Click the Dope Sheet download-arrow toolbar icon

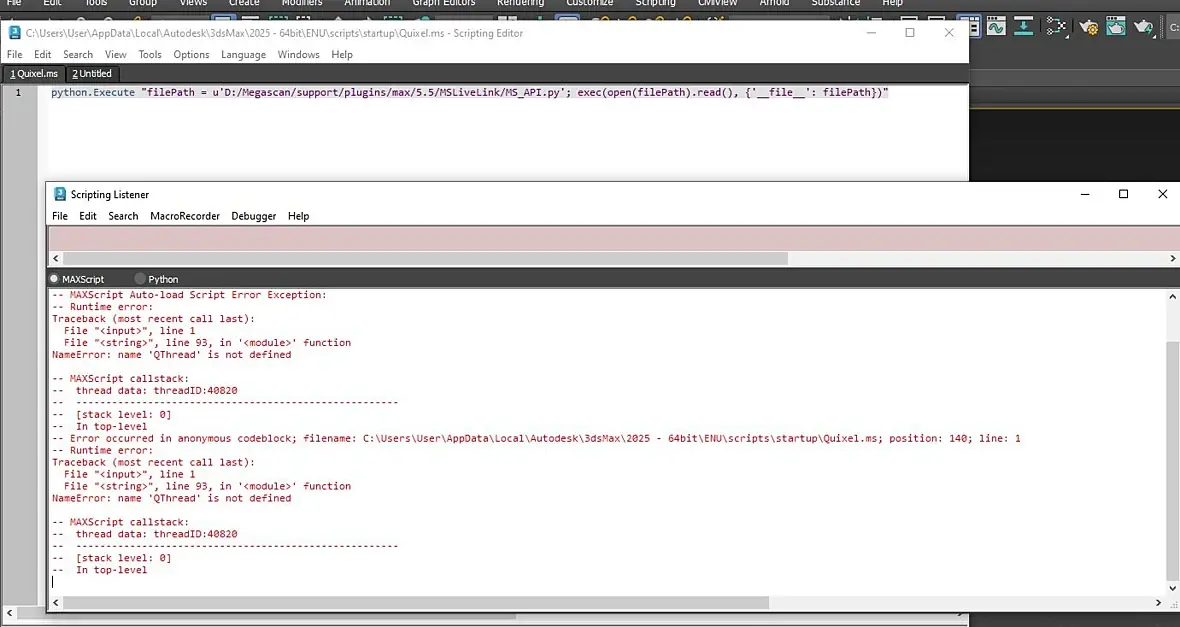pos(1023,26)
